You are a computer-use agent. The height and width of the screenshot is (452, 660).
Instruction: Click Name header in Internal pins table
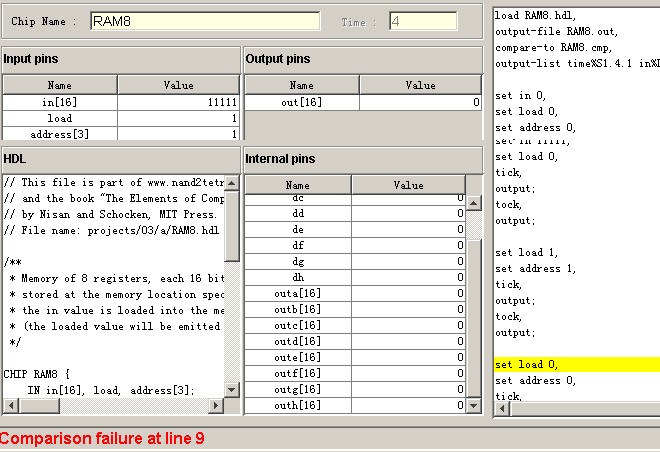coord(298,185)
